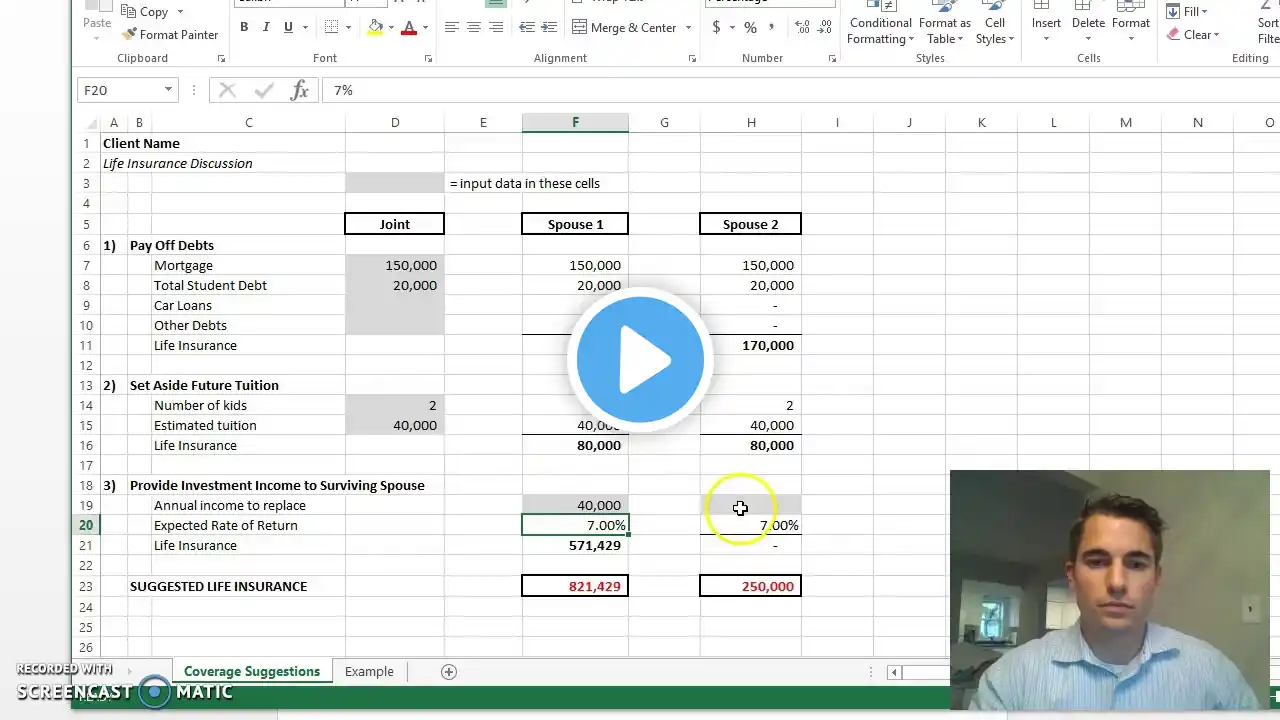
Task: Select Spouse 2 suggested insurance 250,000
Action: (751, 586)
